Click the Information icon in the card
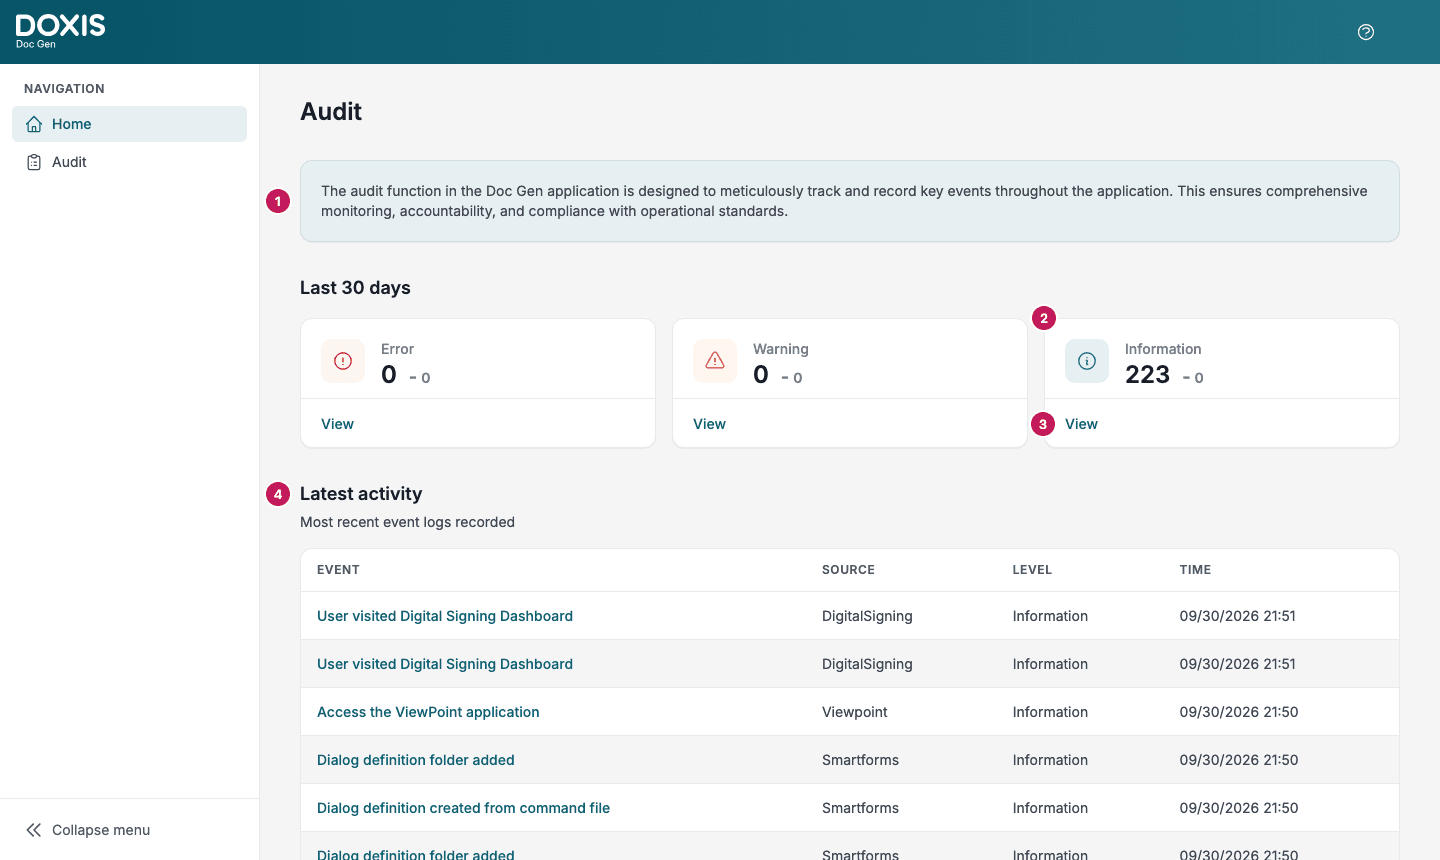Viewport: 1440px width, 860px height. pyautogui.click(x=1087, y=361)
